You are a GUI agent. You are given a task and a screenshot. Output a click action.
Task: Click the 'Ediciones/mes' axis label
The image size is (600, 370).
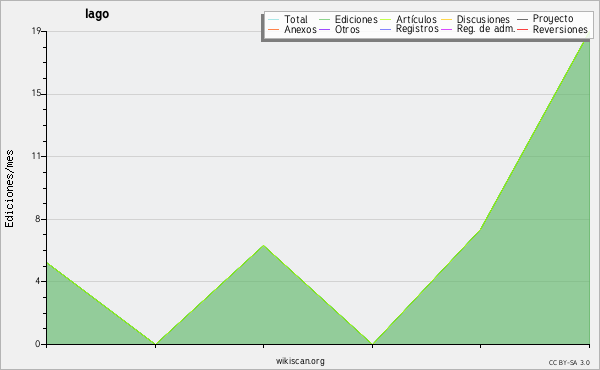point(9,189)
